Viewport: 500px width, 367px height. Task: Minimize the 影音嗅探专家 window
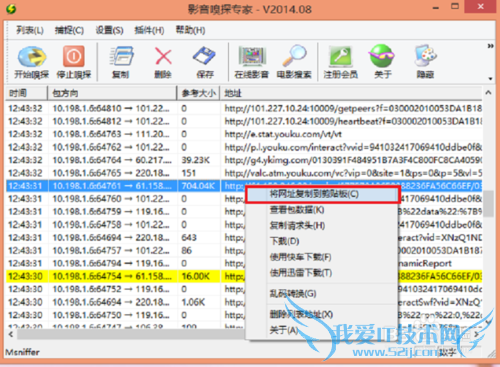click(436, 8)
